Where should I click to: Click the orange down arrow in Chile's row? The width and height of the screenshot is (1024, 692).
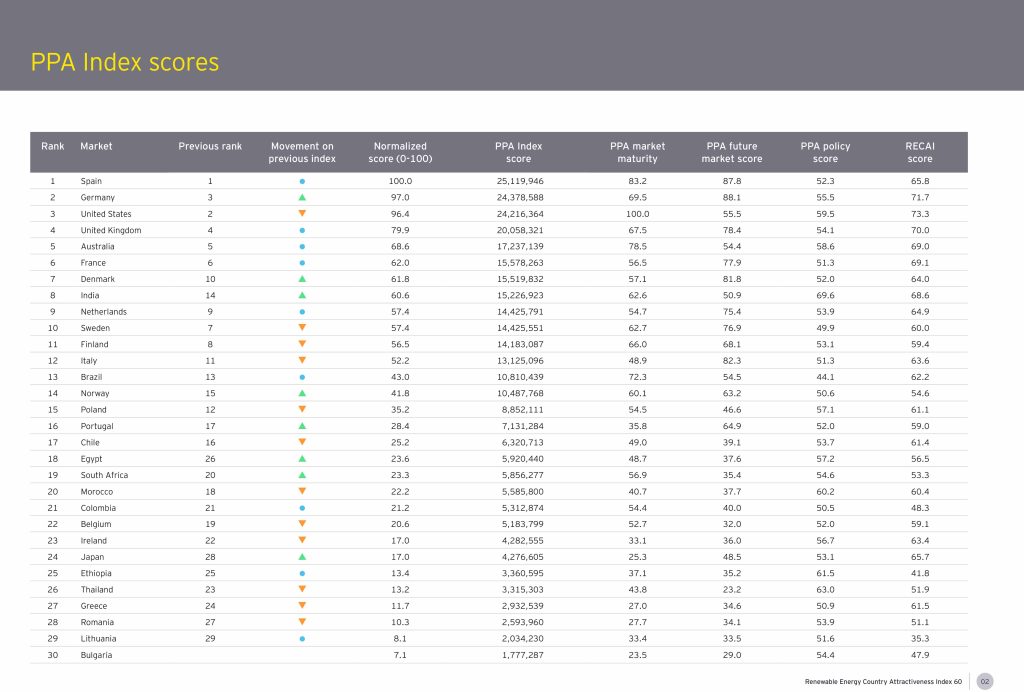click(x=302, y=442)
